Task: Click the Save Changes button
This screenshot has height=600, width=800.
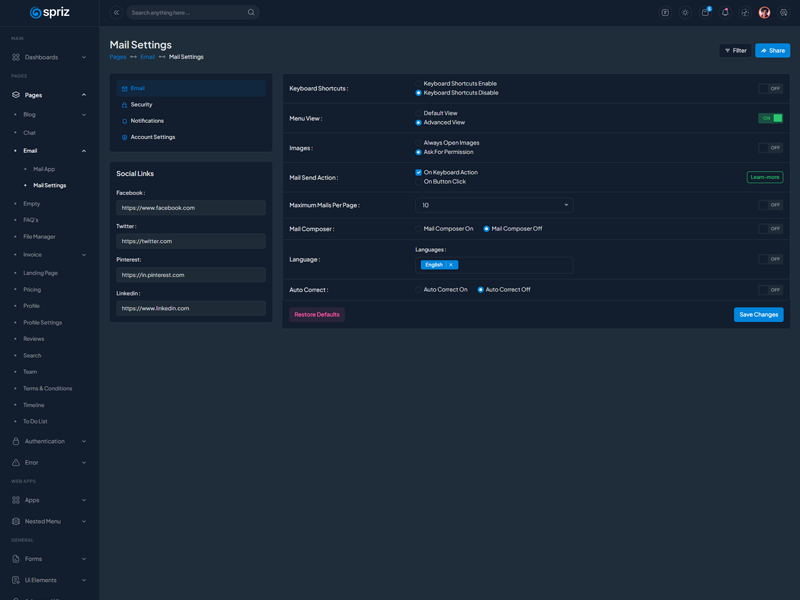Action: (x=758, y=314)
